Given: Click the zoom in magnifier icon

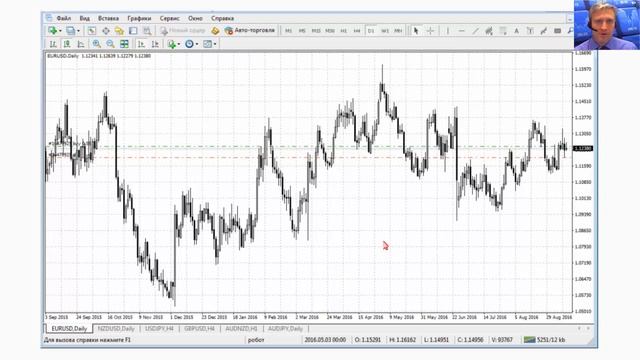Looking at the screenshot, I should 96,44.
